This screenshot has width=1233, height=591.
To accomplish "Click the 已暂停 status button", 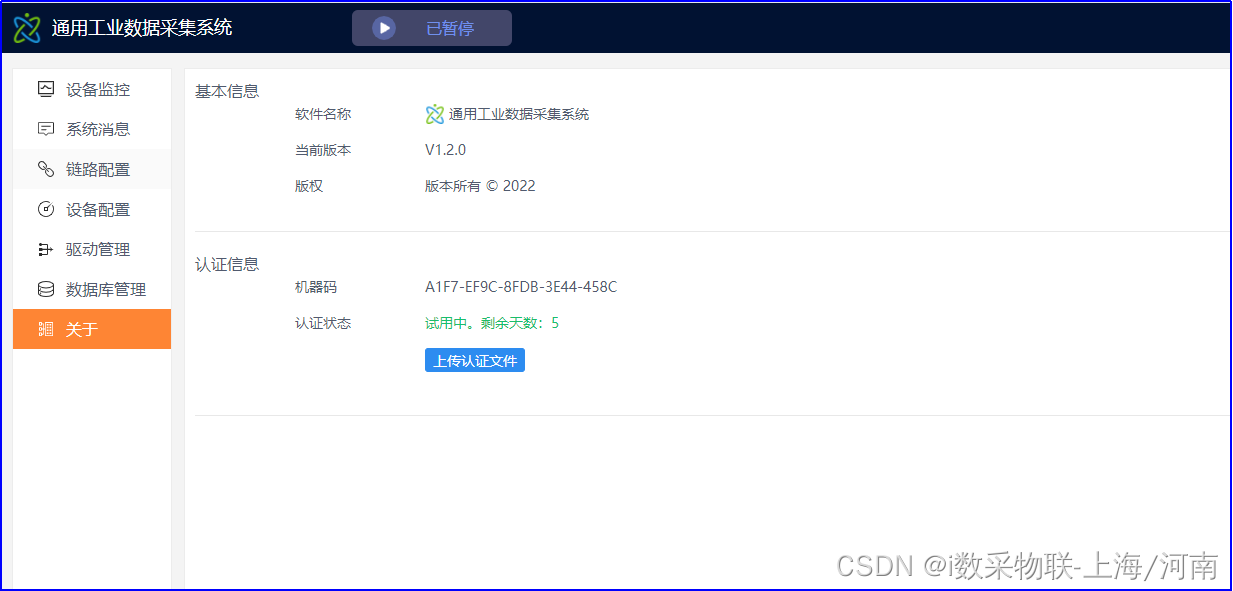I will click(432, 28).
